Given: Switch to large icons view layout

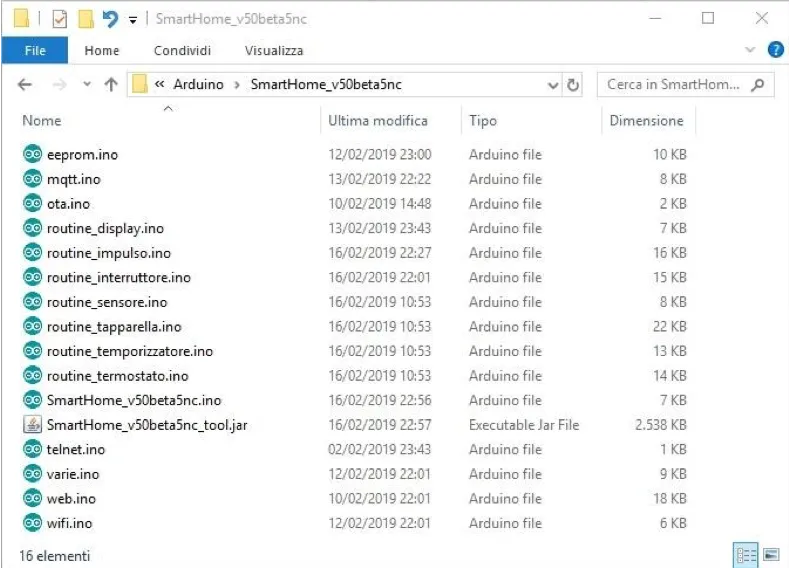Looking at the screenshot, I should tap(771, 555).
